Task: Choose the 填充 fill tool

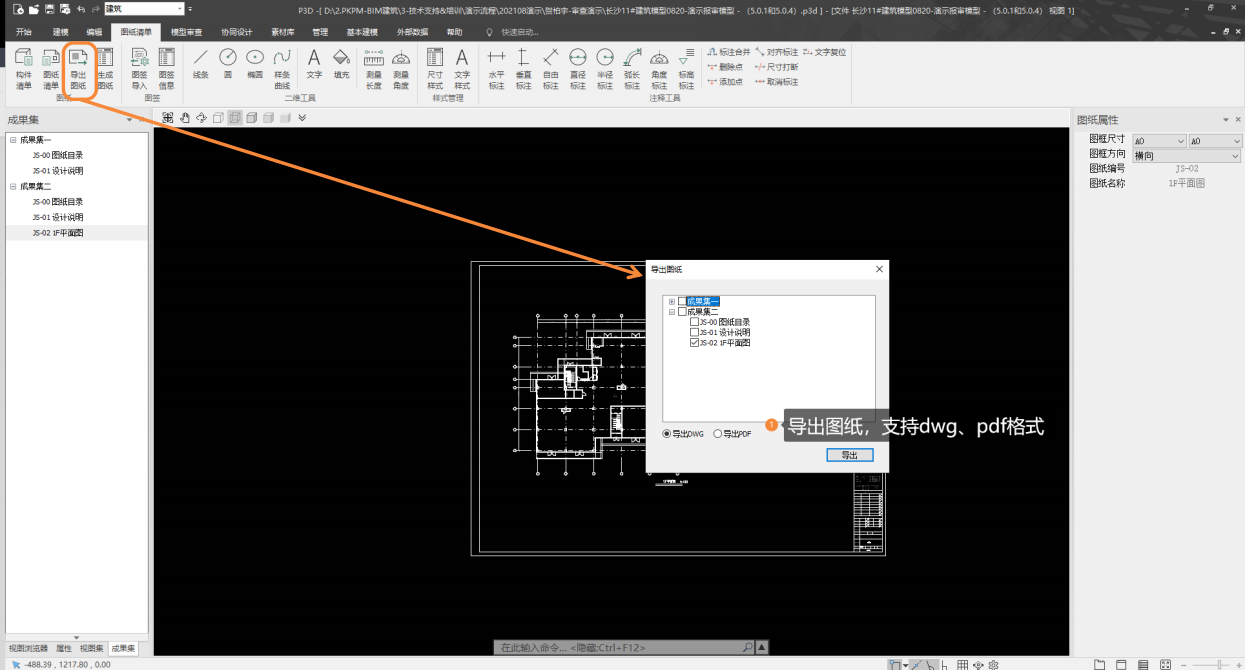Action: (341, 63)
